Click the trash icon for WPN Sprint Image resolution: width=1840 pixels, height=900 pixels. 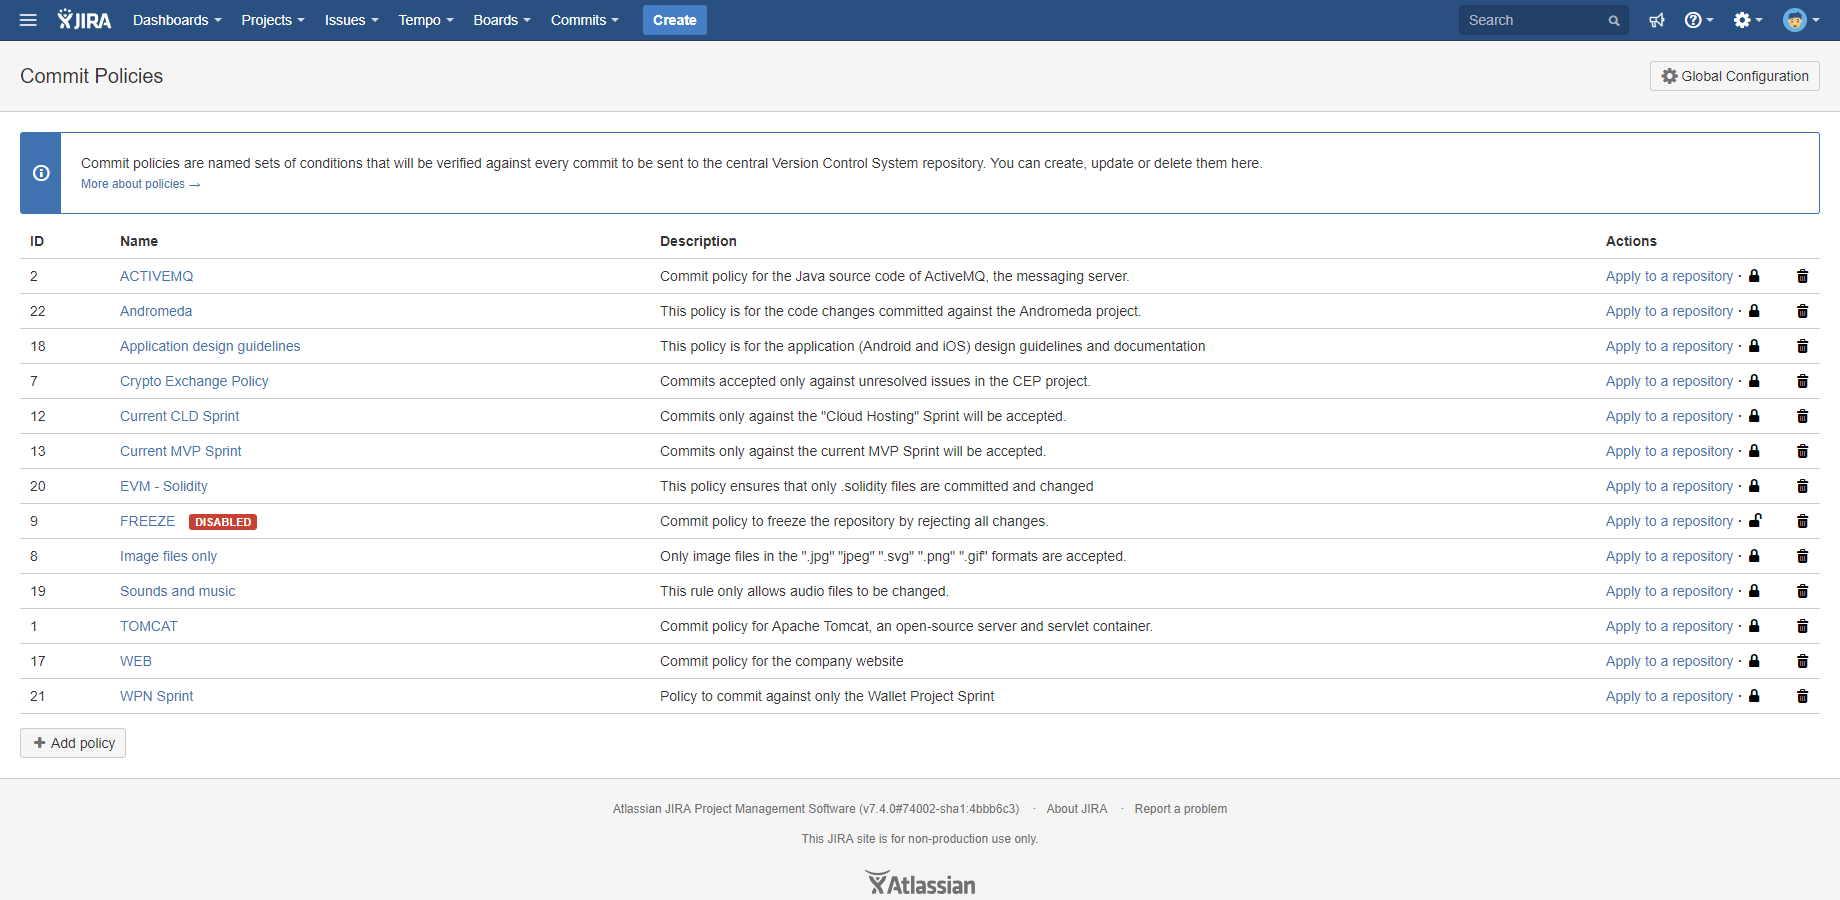[x=1802, y=696]
